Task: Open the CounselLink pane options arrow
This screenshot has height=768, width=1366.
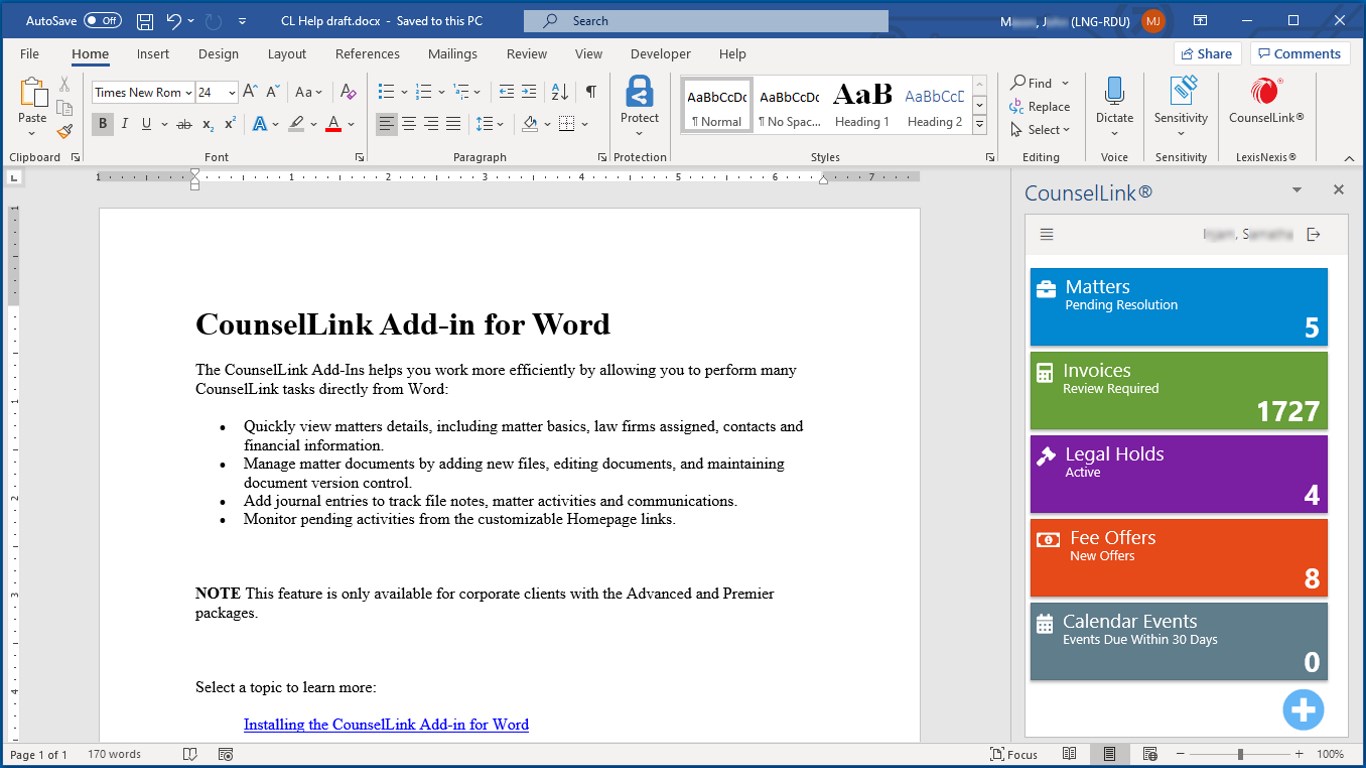Action: click(x=1297, y=190)
